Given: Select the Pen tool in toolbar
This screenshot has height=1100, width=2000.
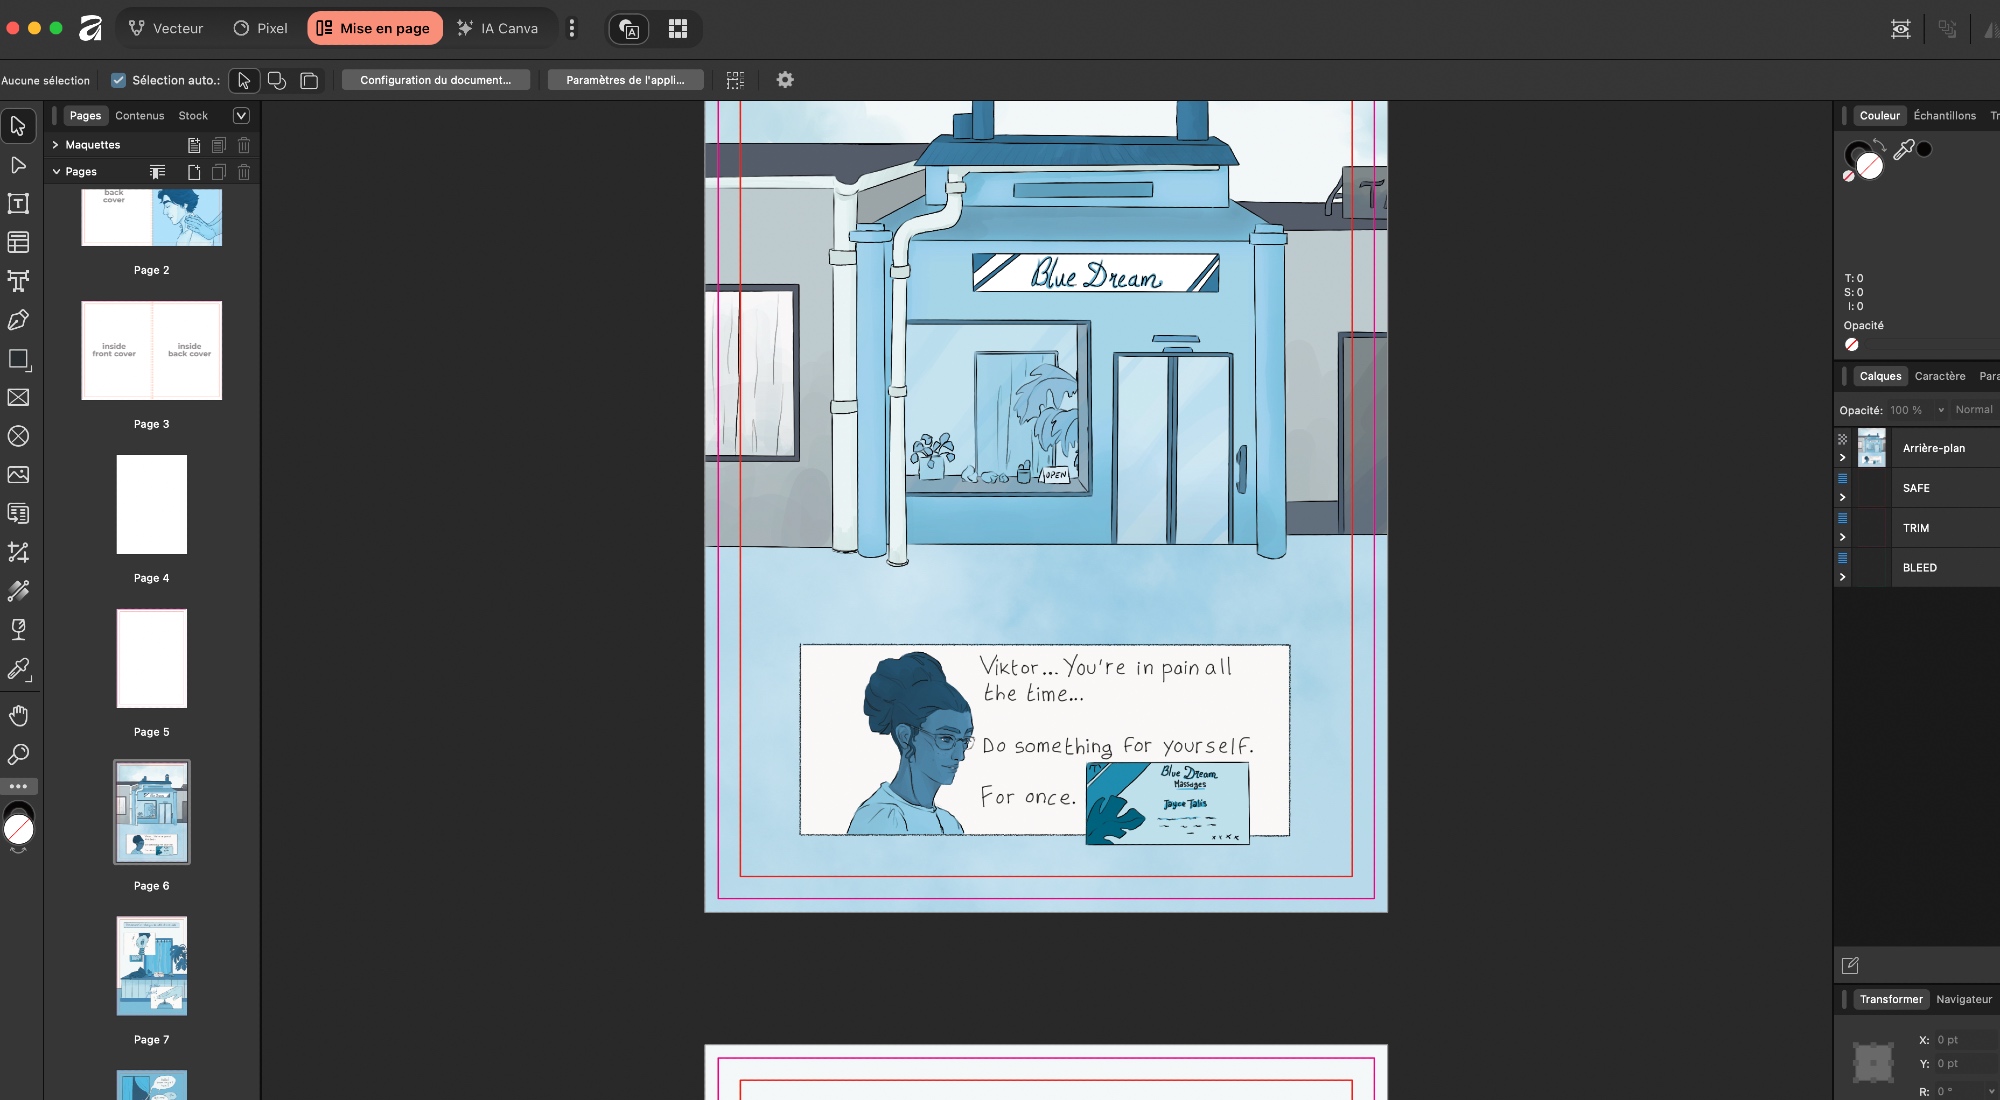Looking at the screenshot, I should pos(18,320).
